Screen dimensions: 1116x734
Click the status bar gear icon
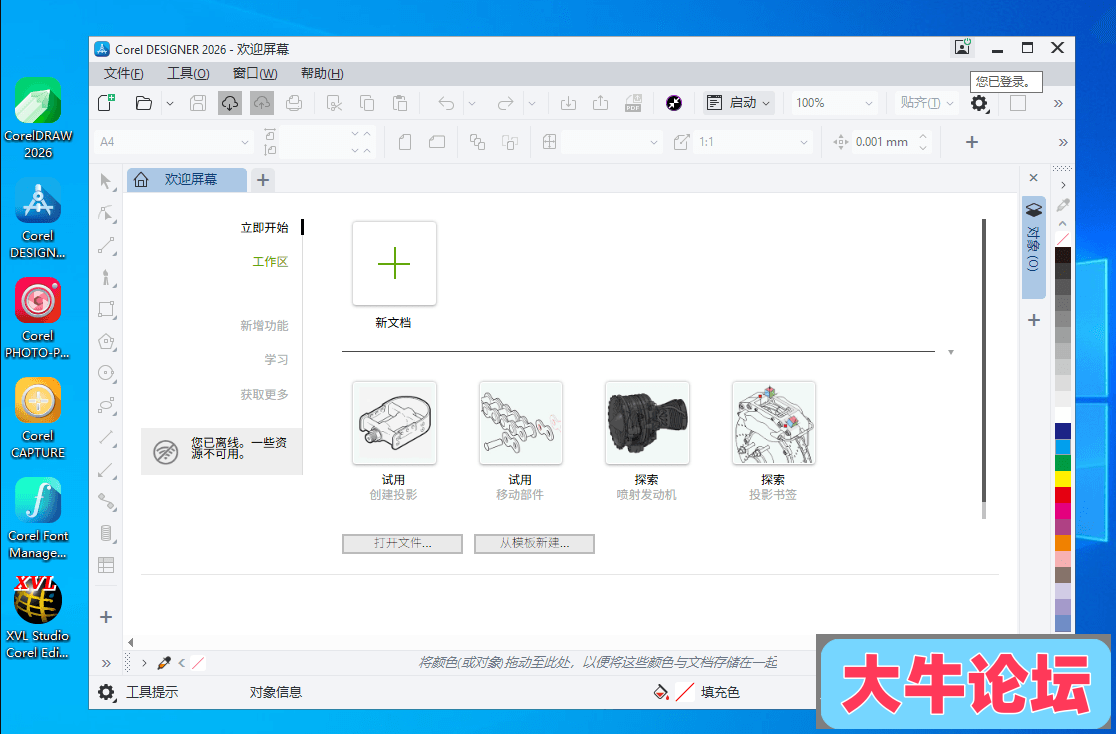[x=106, y=692]
